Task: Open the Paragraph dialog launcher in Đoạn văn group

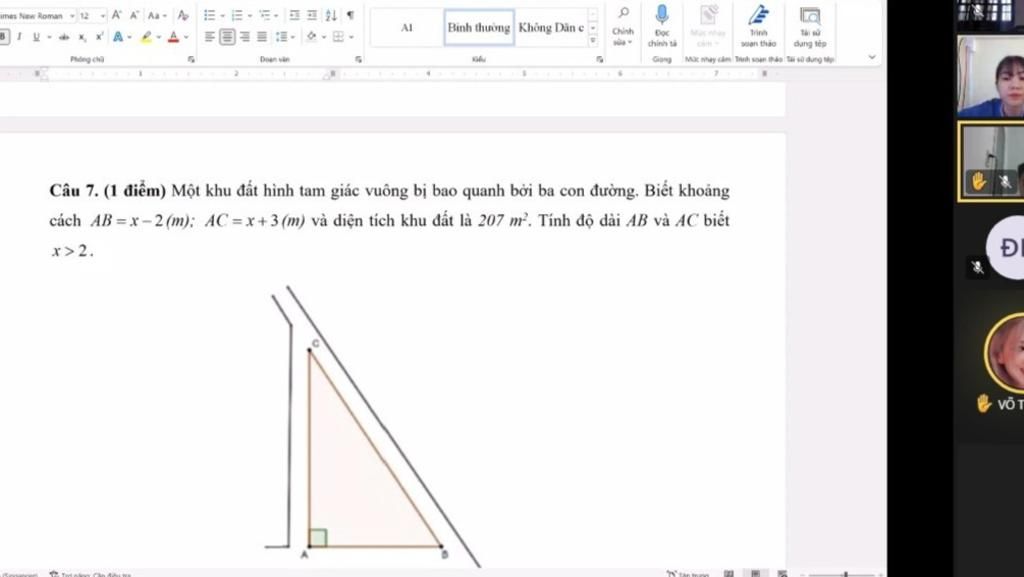Action: [x=358, y=59]
